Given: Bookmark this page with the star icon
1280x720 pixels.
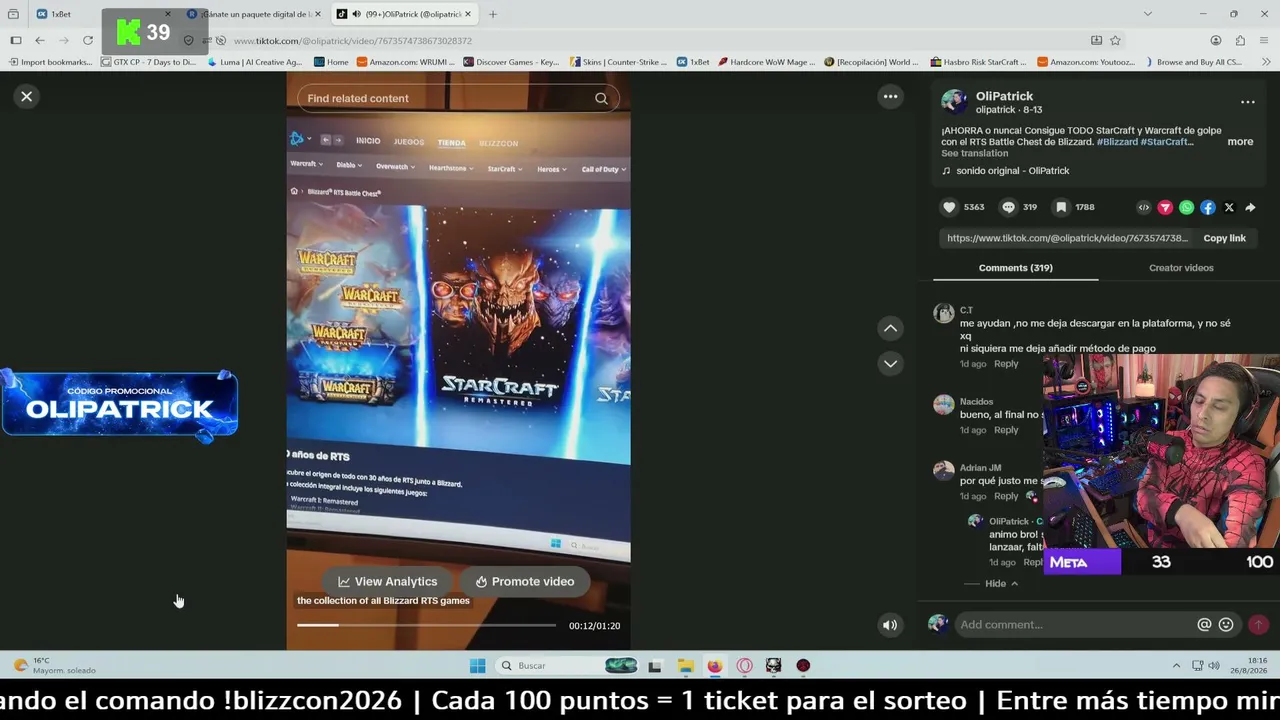Looking at the screenshot, I should (1115, 40).
